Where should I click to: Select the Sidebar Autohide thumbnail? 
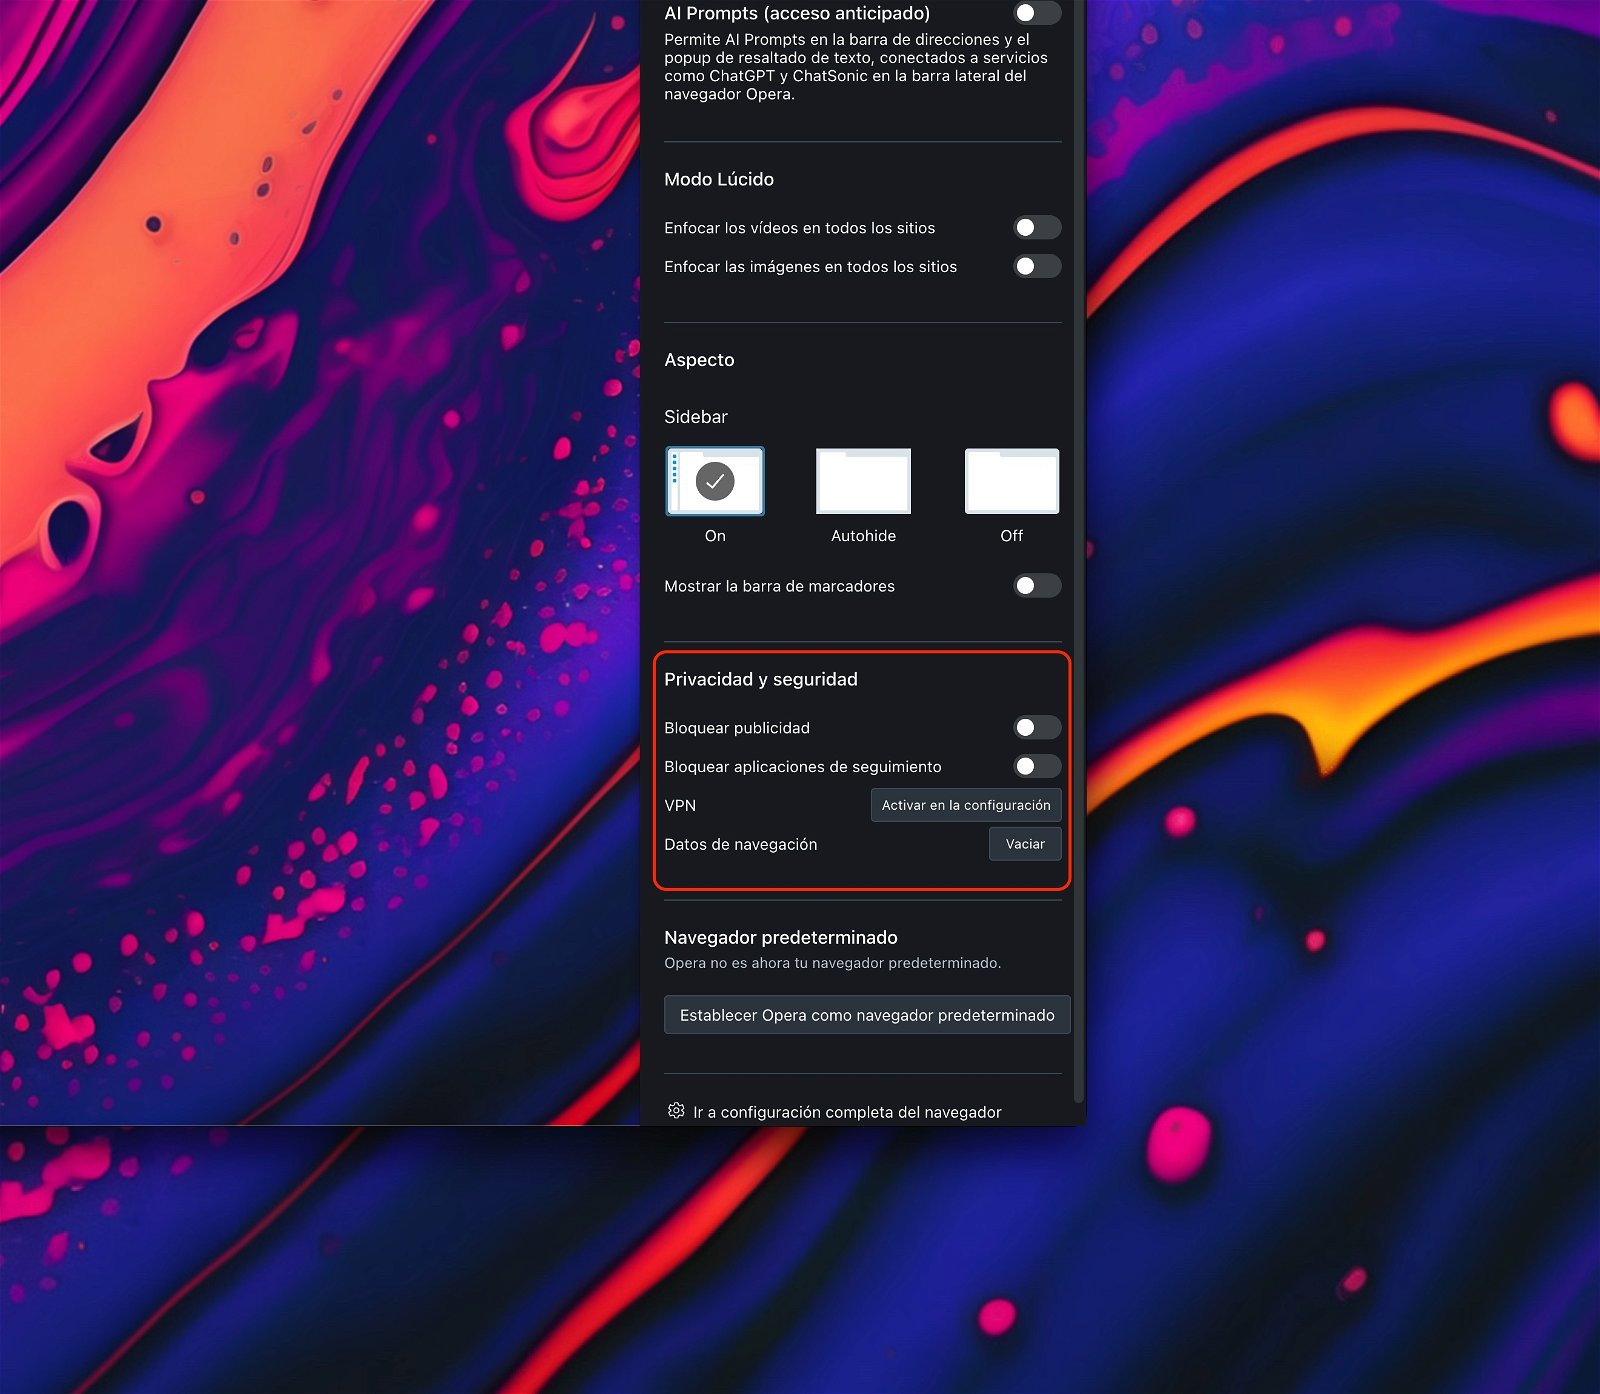863,481
